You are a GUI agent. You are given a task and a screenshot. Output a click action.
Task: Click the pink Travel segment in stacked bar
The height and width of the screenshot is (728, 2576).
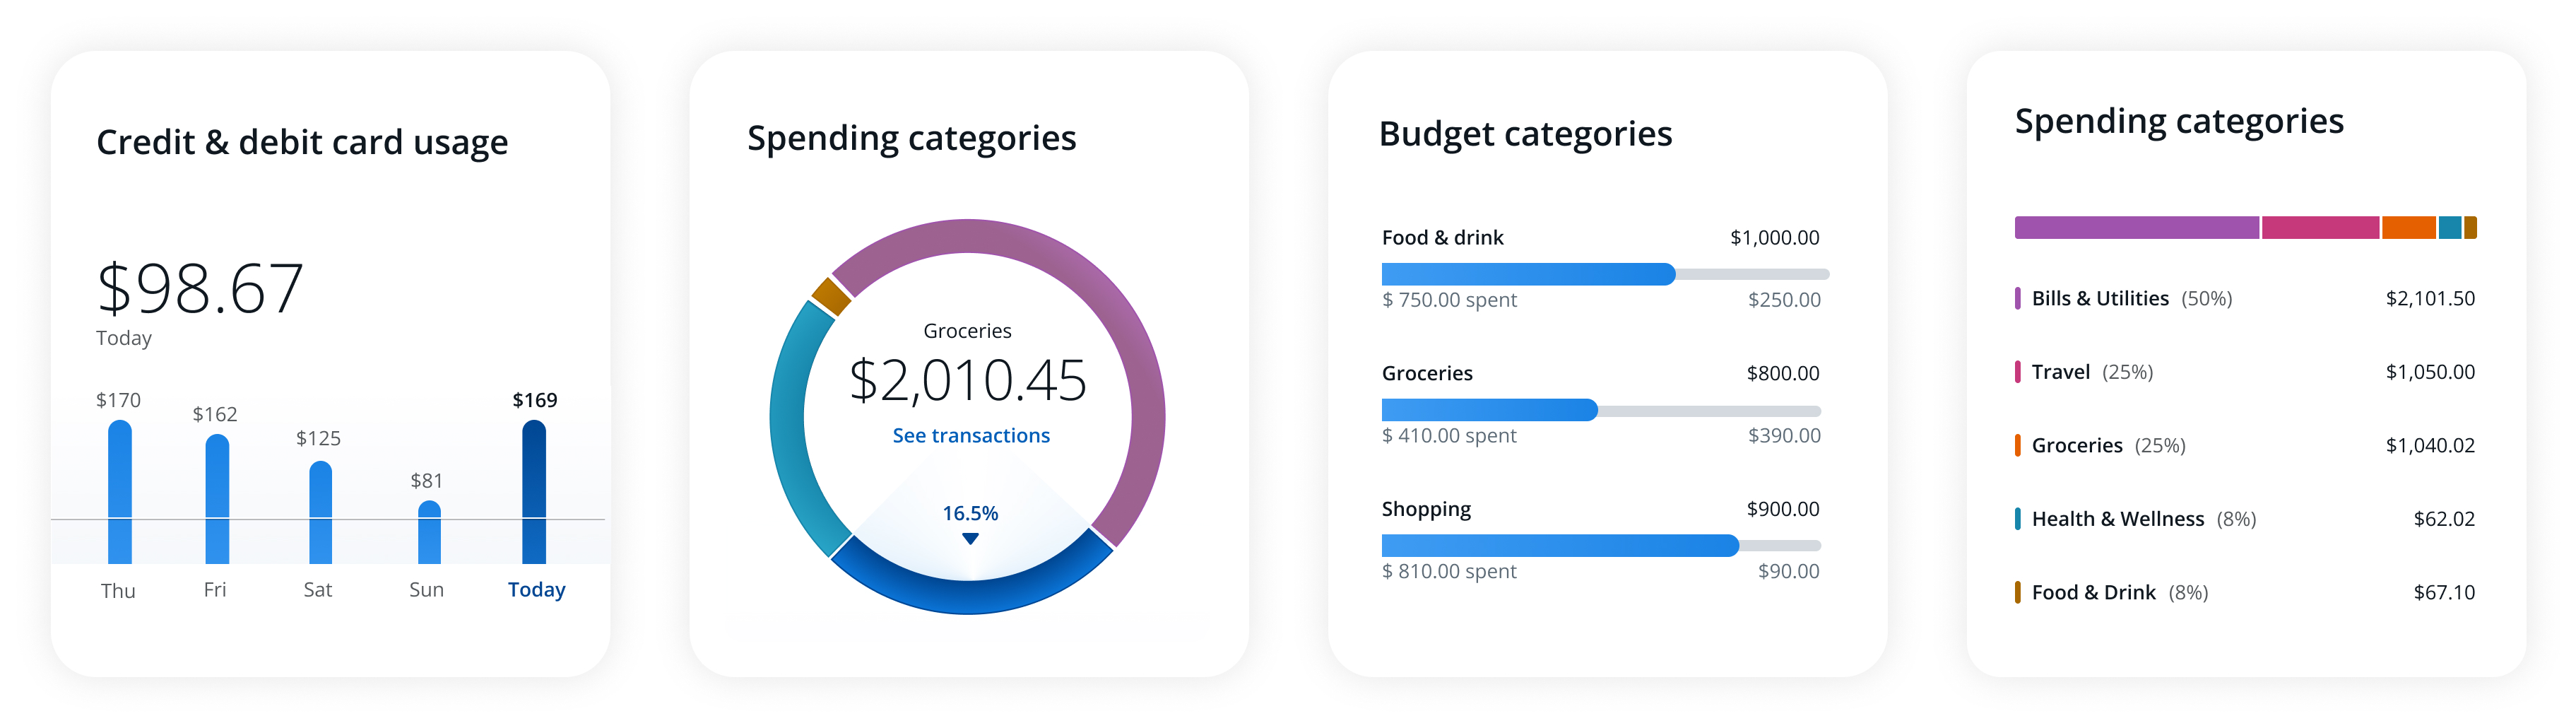pos(2320,228)
